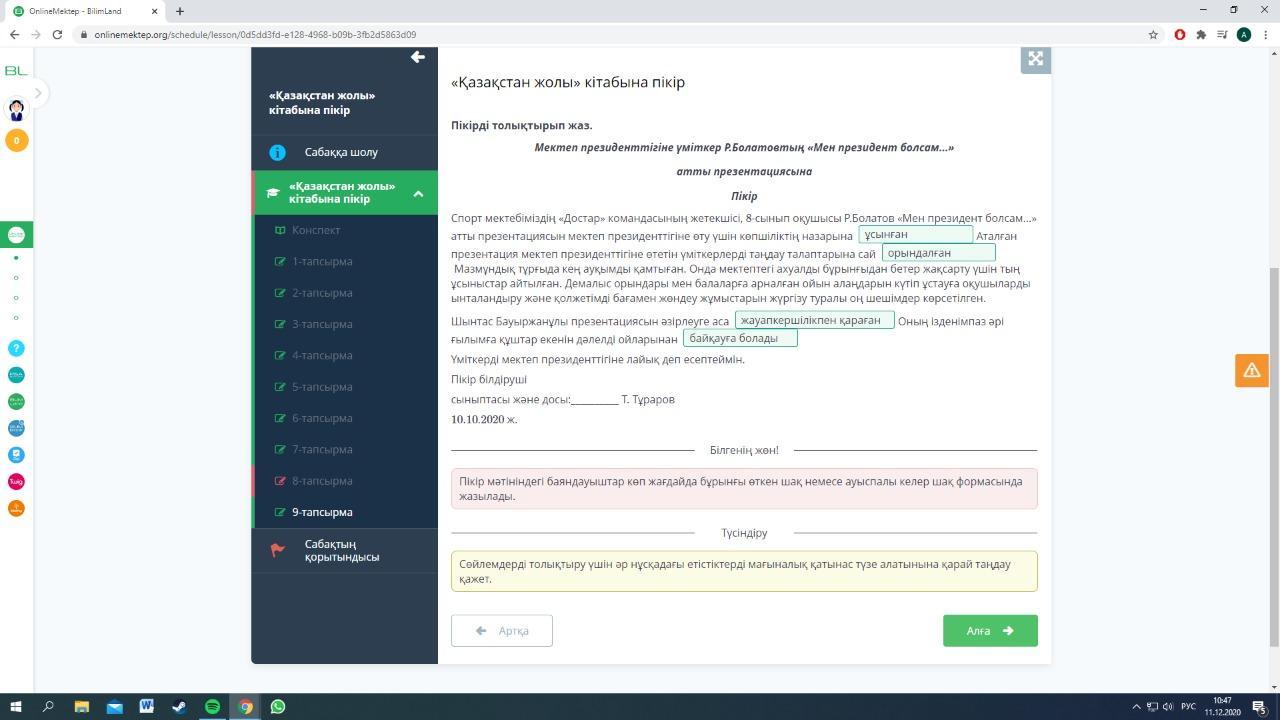
Task: Click the blue question mark help icon
Action: (16, 348)
